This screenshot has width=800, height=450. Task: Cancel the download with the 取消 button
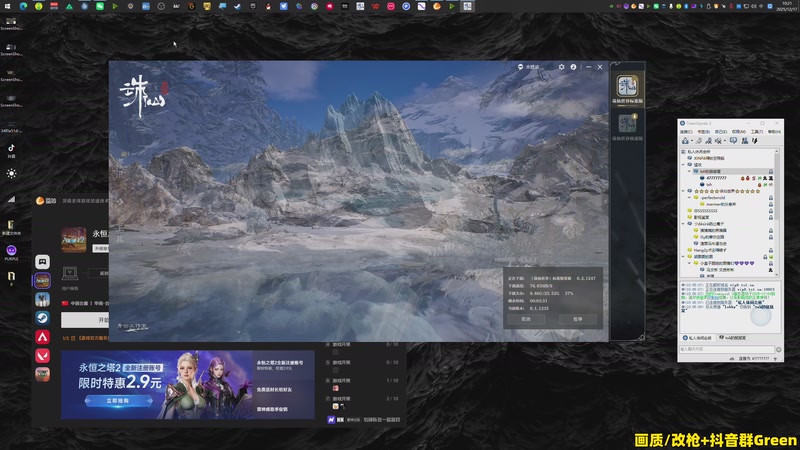[526, 319]
